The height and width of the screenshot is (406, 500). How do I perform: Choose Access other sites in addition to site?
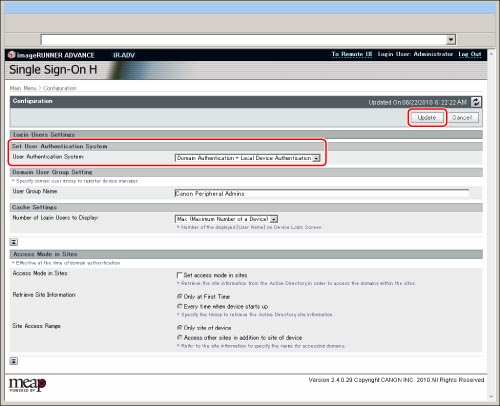tap(180, 337)
